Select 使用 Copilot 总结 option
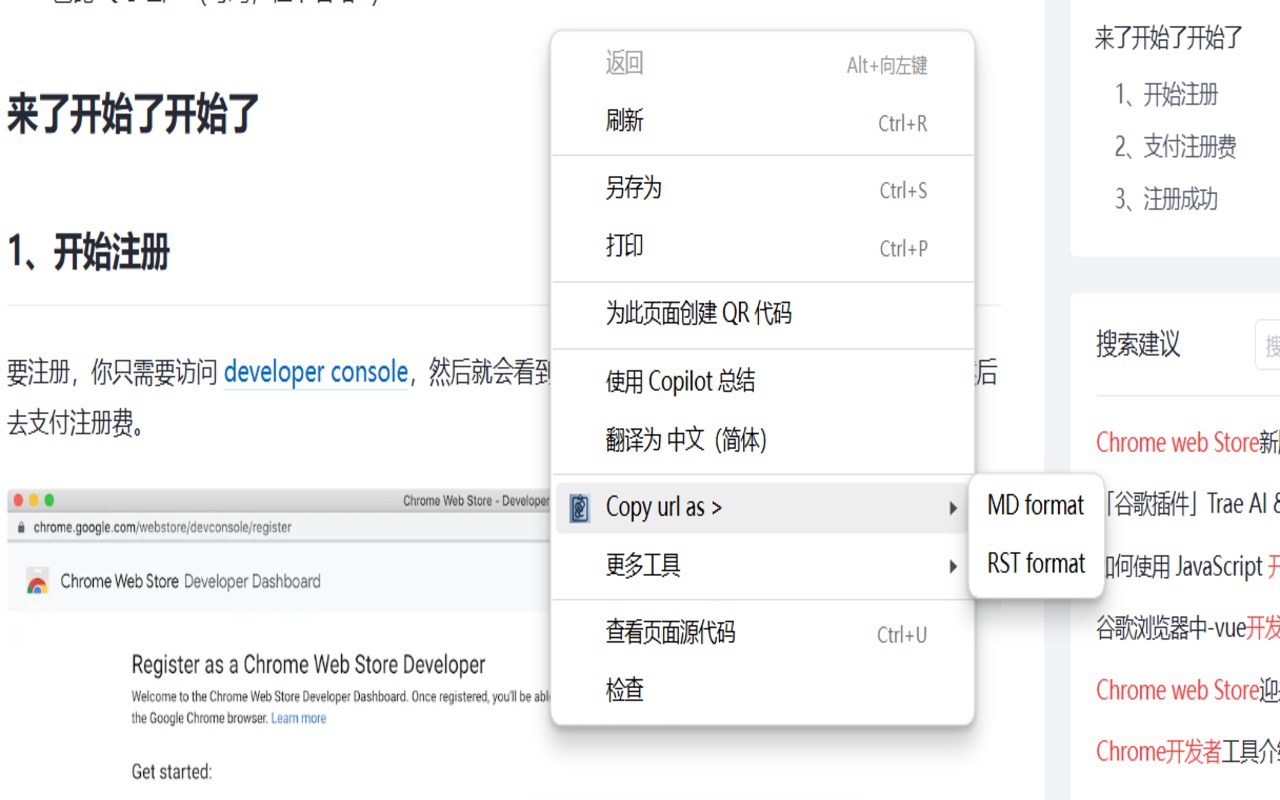The image size is (1280, 800). coord(763,381)
